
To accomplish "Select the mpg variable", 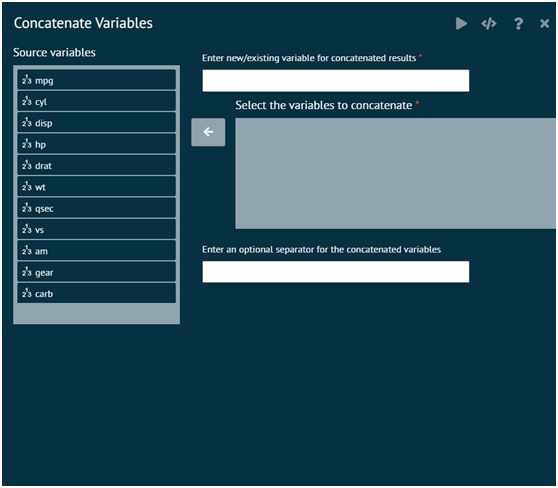I will pyautogui.click(x=96, y=80).
